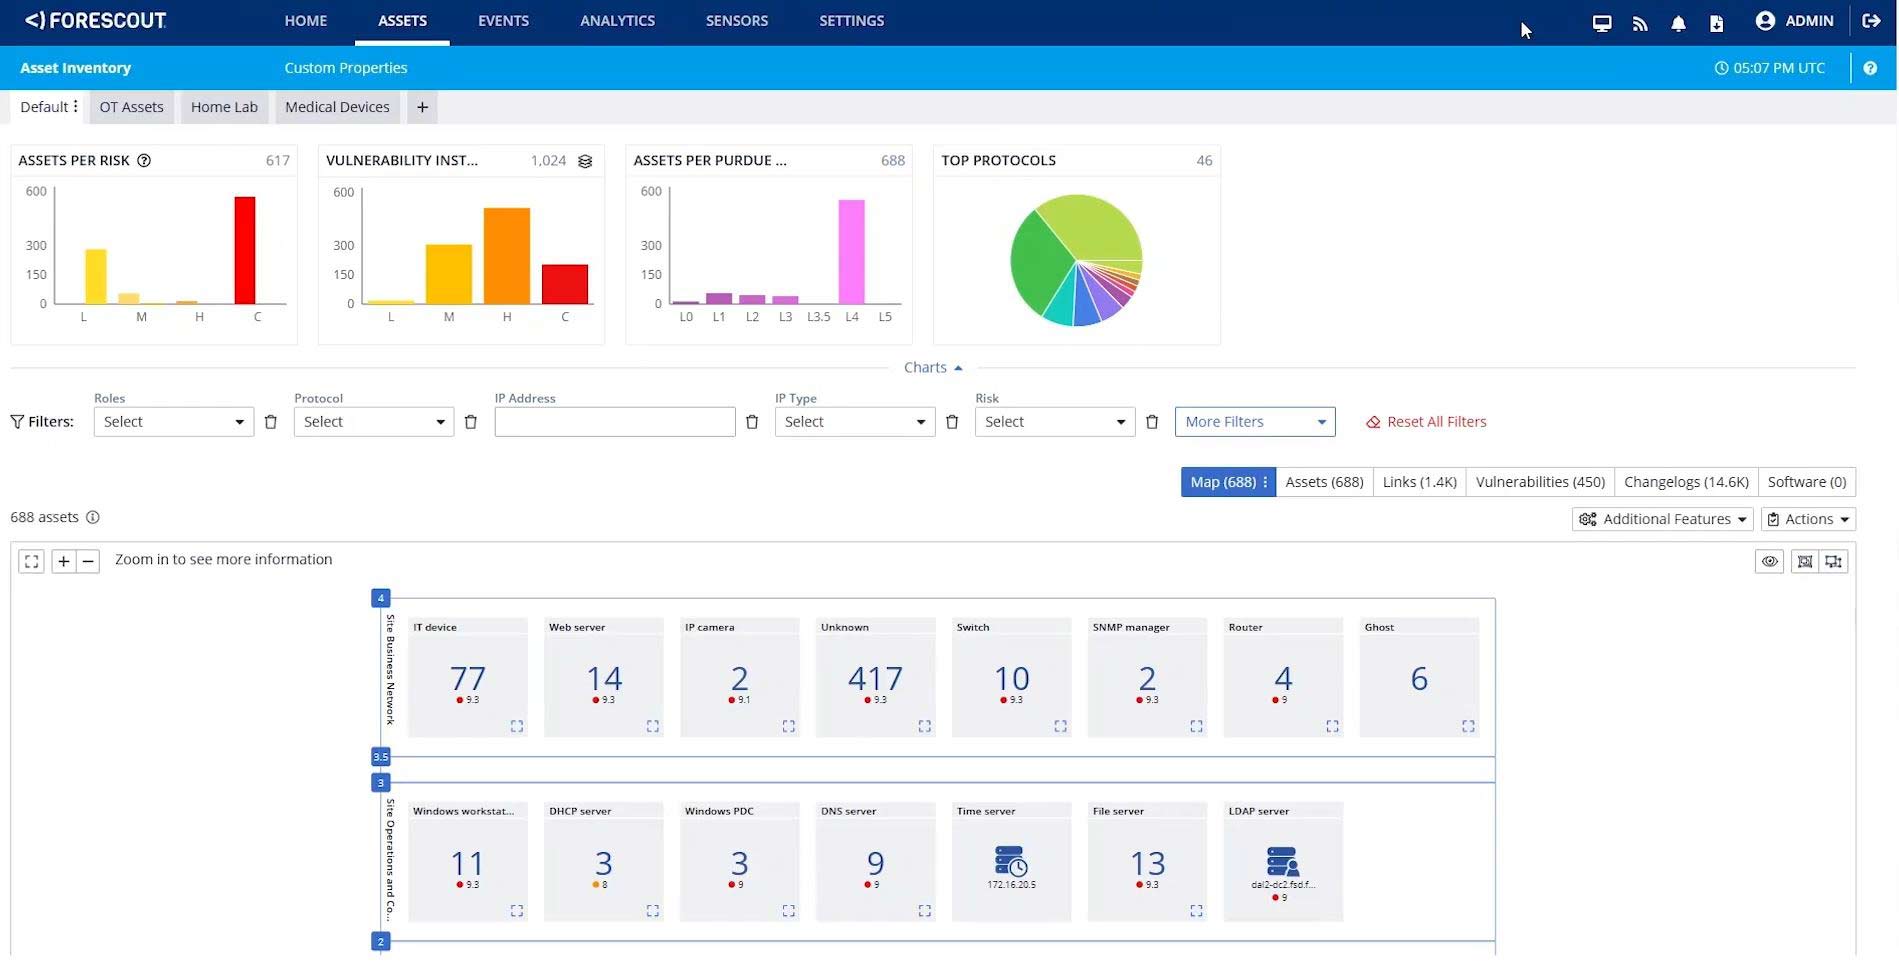Collapse Purdue level 4 marker
Screen dimensions: 1899x978
(380, 598)
